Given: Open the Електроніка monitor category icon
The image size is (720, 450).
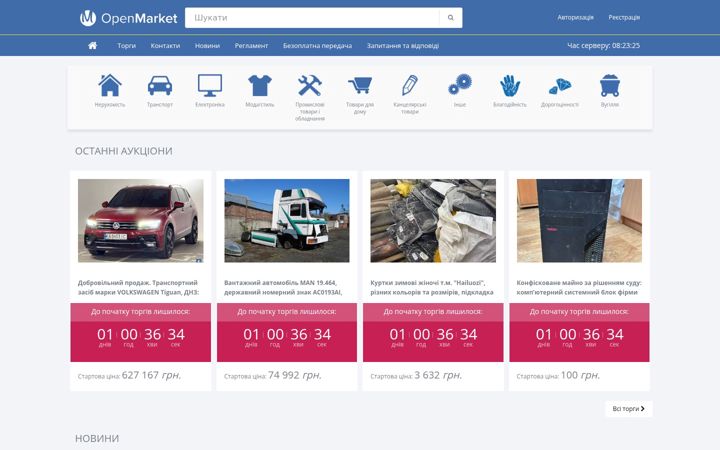Looking at the screenshot, I should pos(210,85).
